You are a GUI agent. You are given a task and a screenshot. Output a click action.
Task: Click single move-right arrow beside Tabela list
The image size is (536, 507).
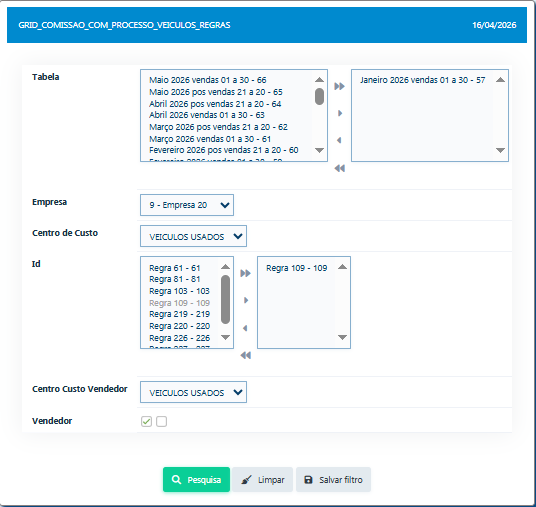click(x=340, y=113)
